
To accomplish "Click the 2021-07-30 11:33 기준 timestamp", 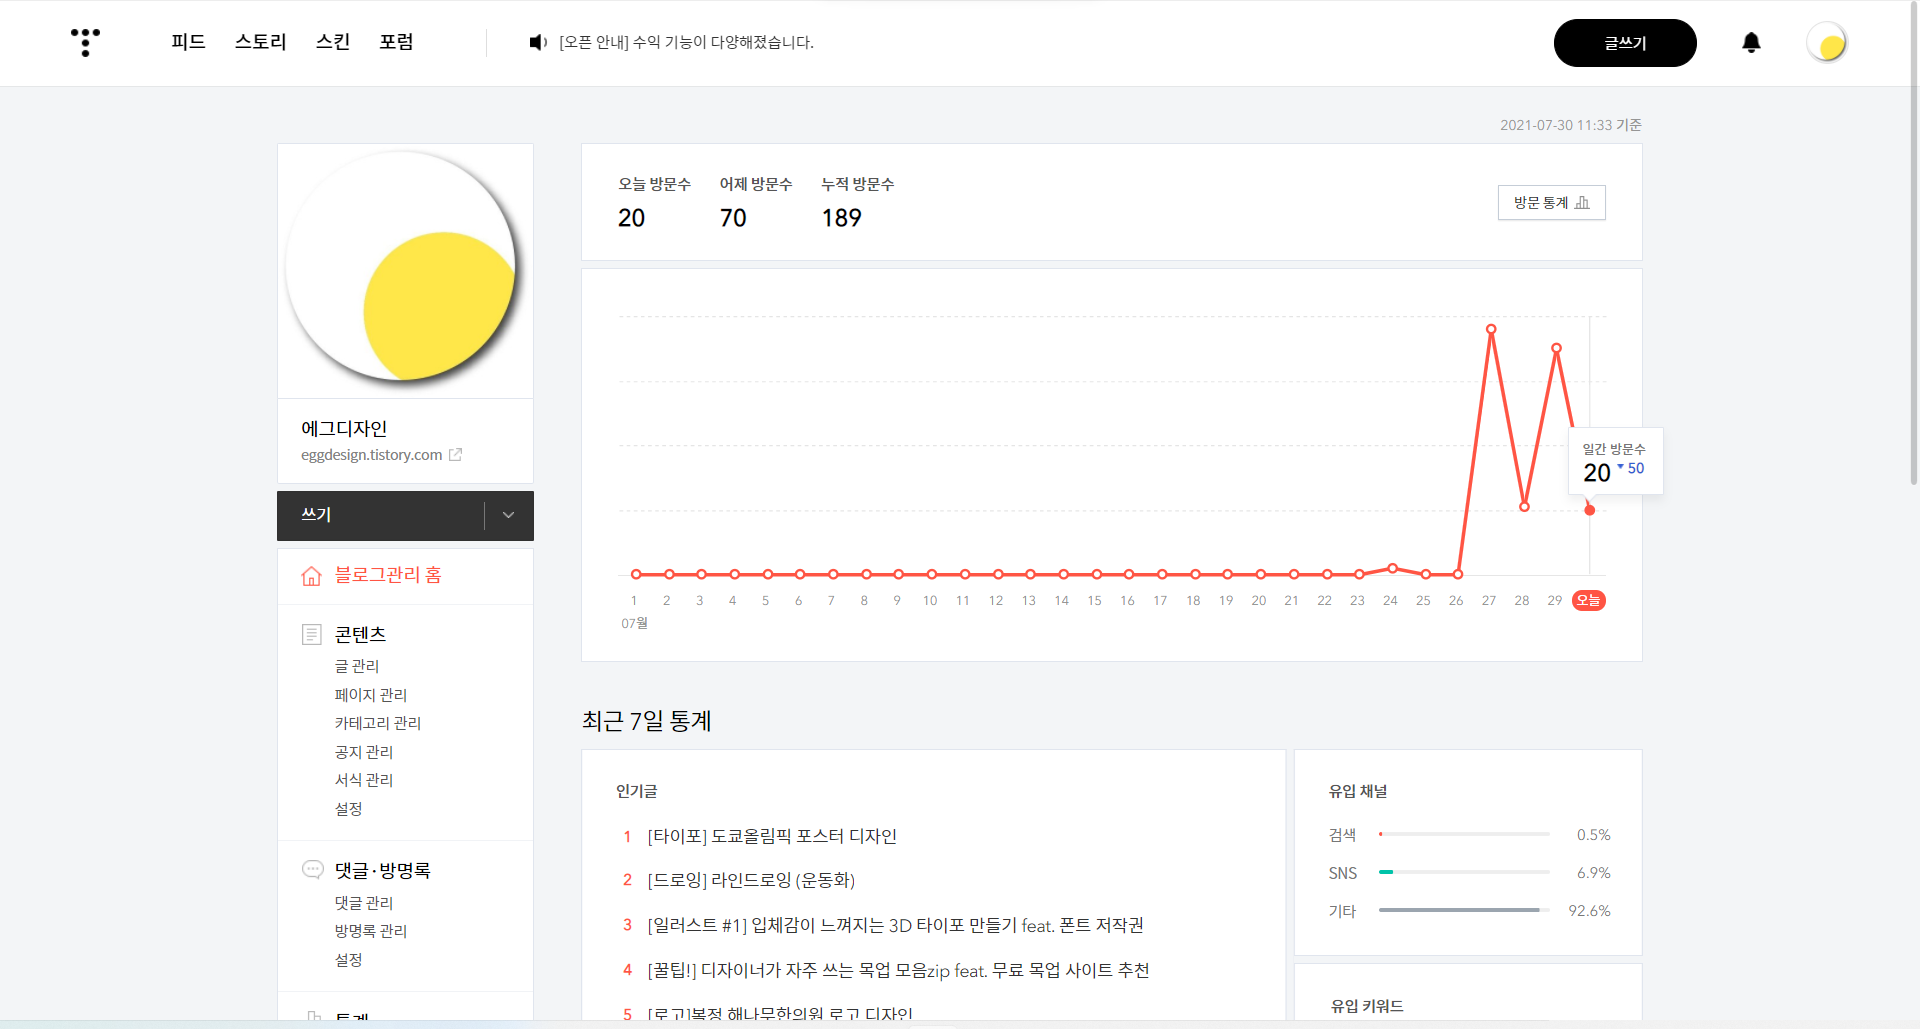I will pyautogui.click(x=1570, y=125).
